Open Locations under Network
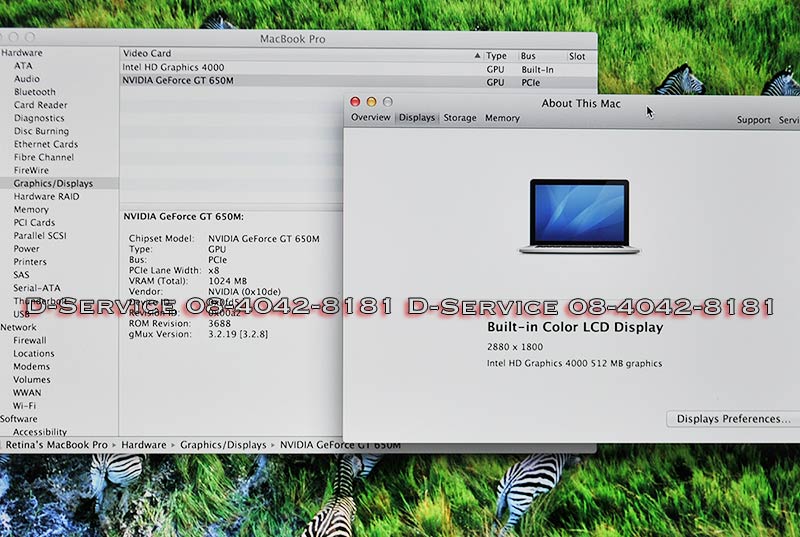This screenshot has height=537, width=800. tap(34, 353)
